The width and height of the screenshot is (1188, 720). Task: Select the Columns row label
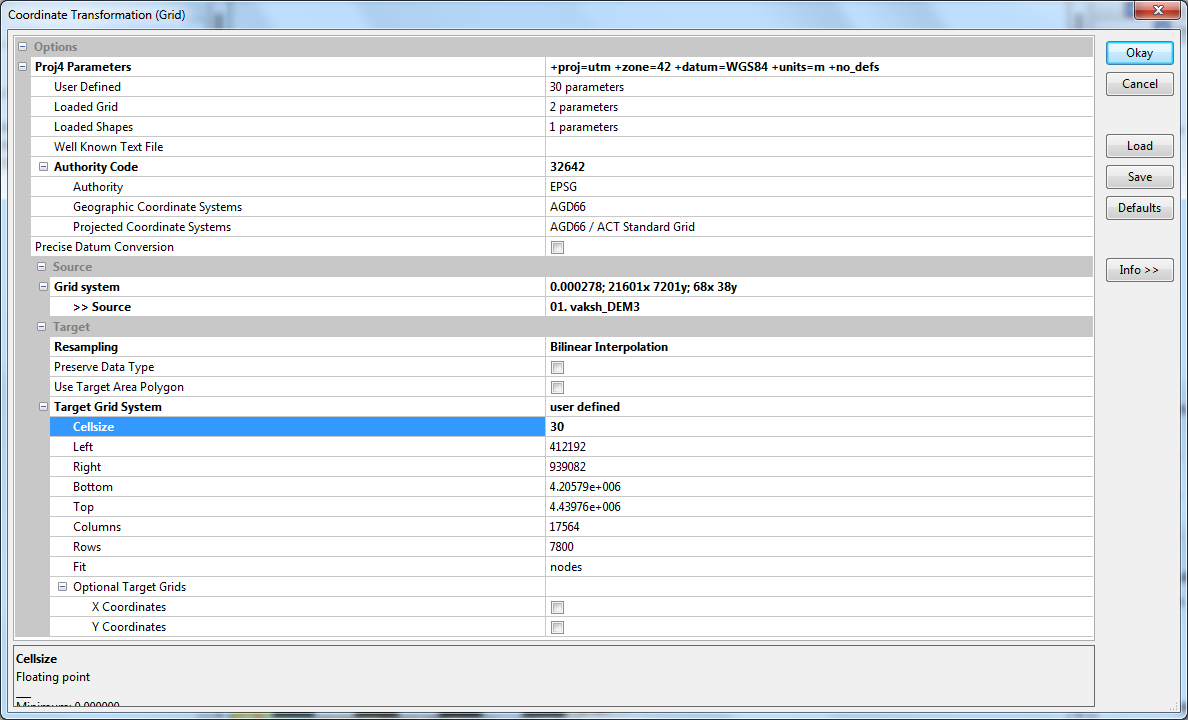click(x=97, y=527)
